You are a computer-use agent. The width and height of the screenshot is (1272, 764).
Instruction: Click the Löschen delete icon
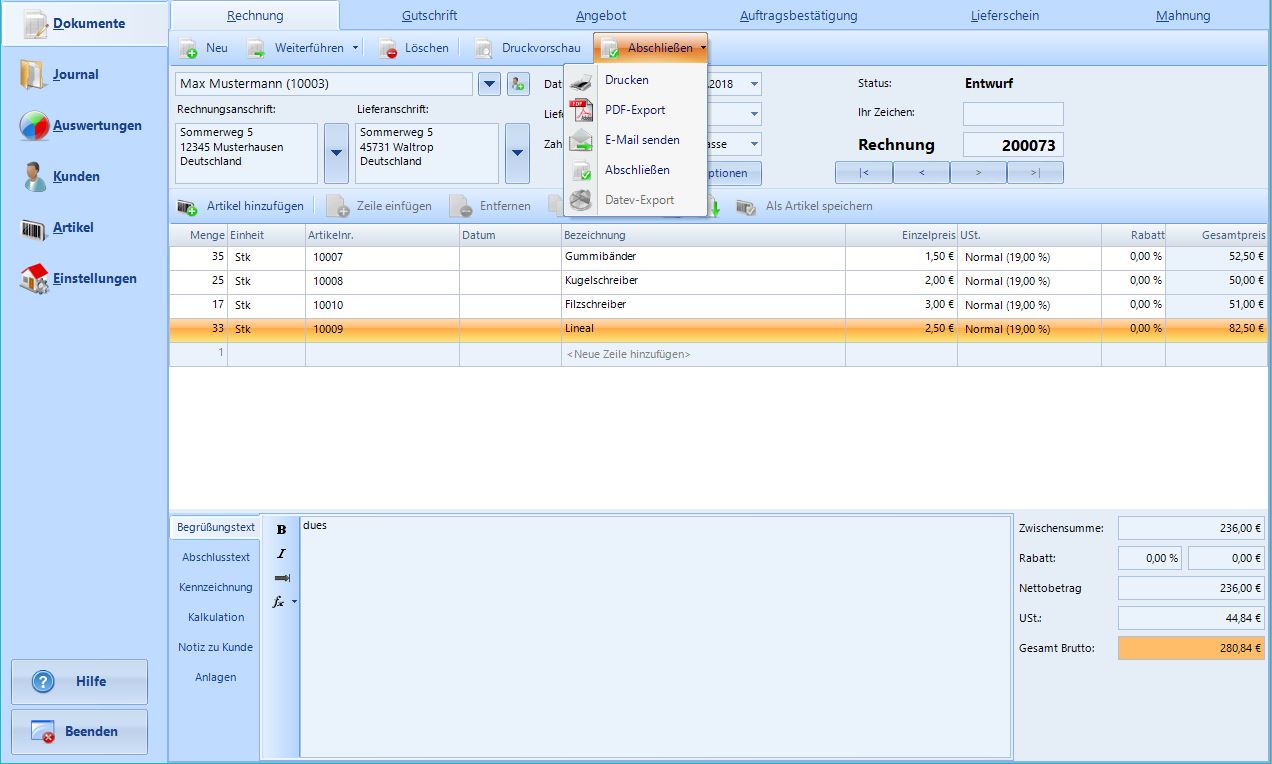(x=387, y=48)
